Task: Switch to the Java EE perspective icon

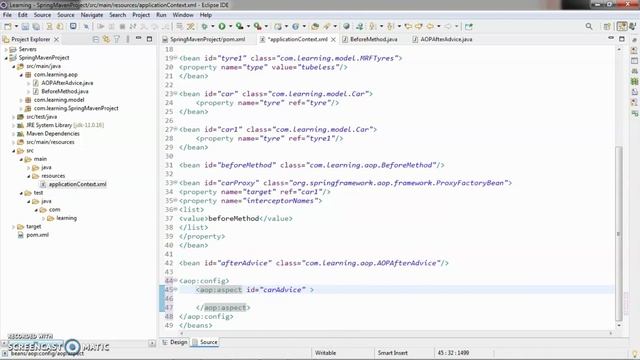Action: pos(622,27)
